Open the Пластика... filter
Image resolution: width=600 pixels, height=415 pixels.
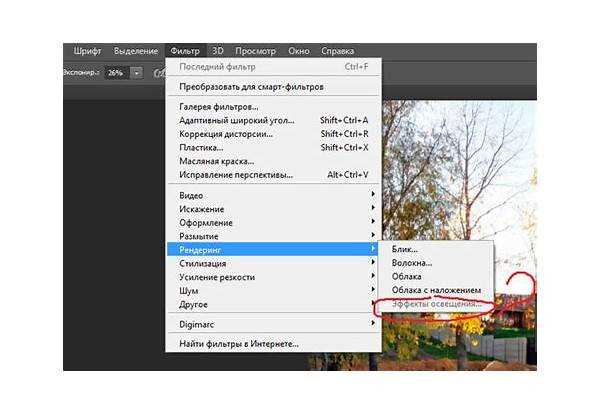pos(274,147)
